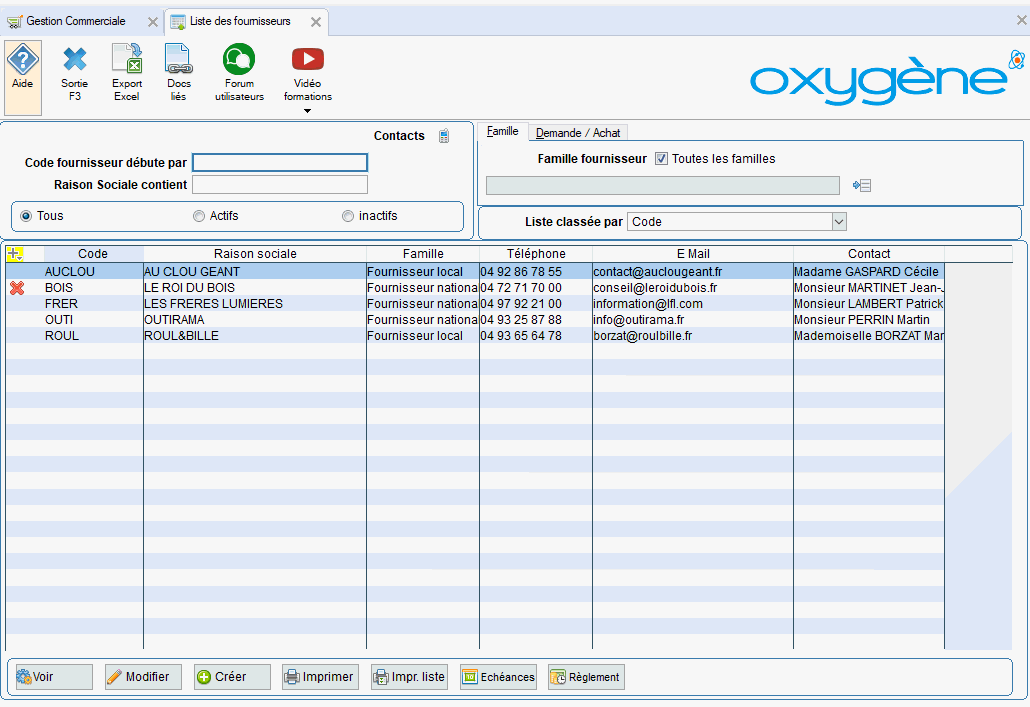Click the oxygène logo
The height and width of the screenshot is (707, 1030).
coord(887,78)
